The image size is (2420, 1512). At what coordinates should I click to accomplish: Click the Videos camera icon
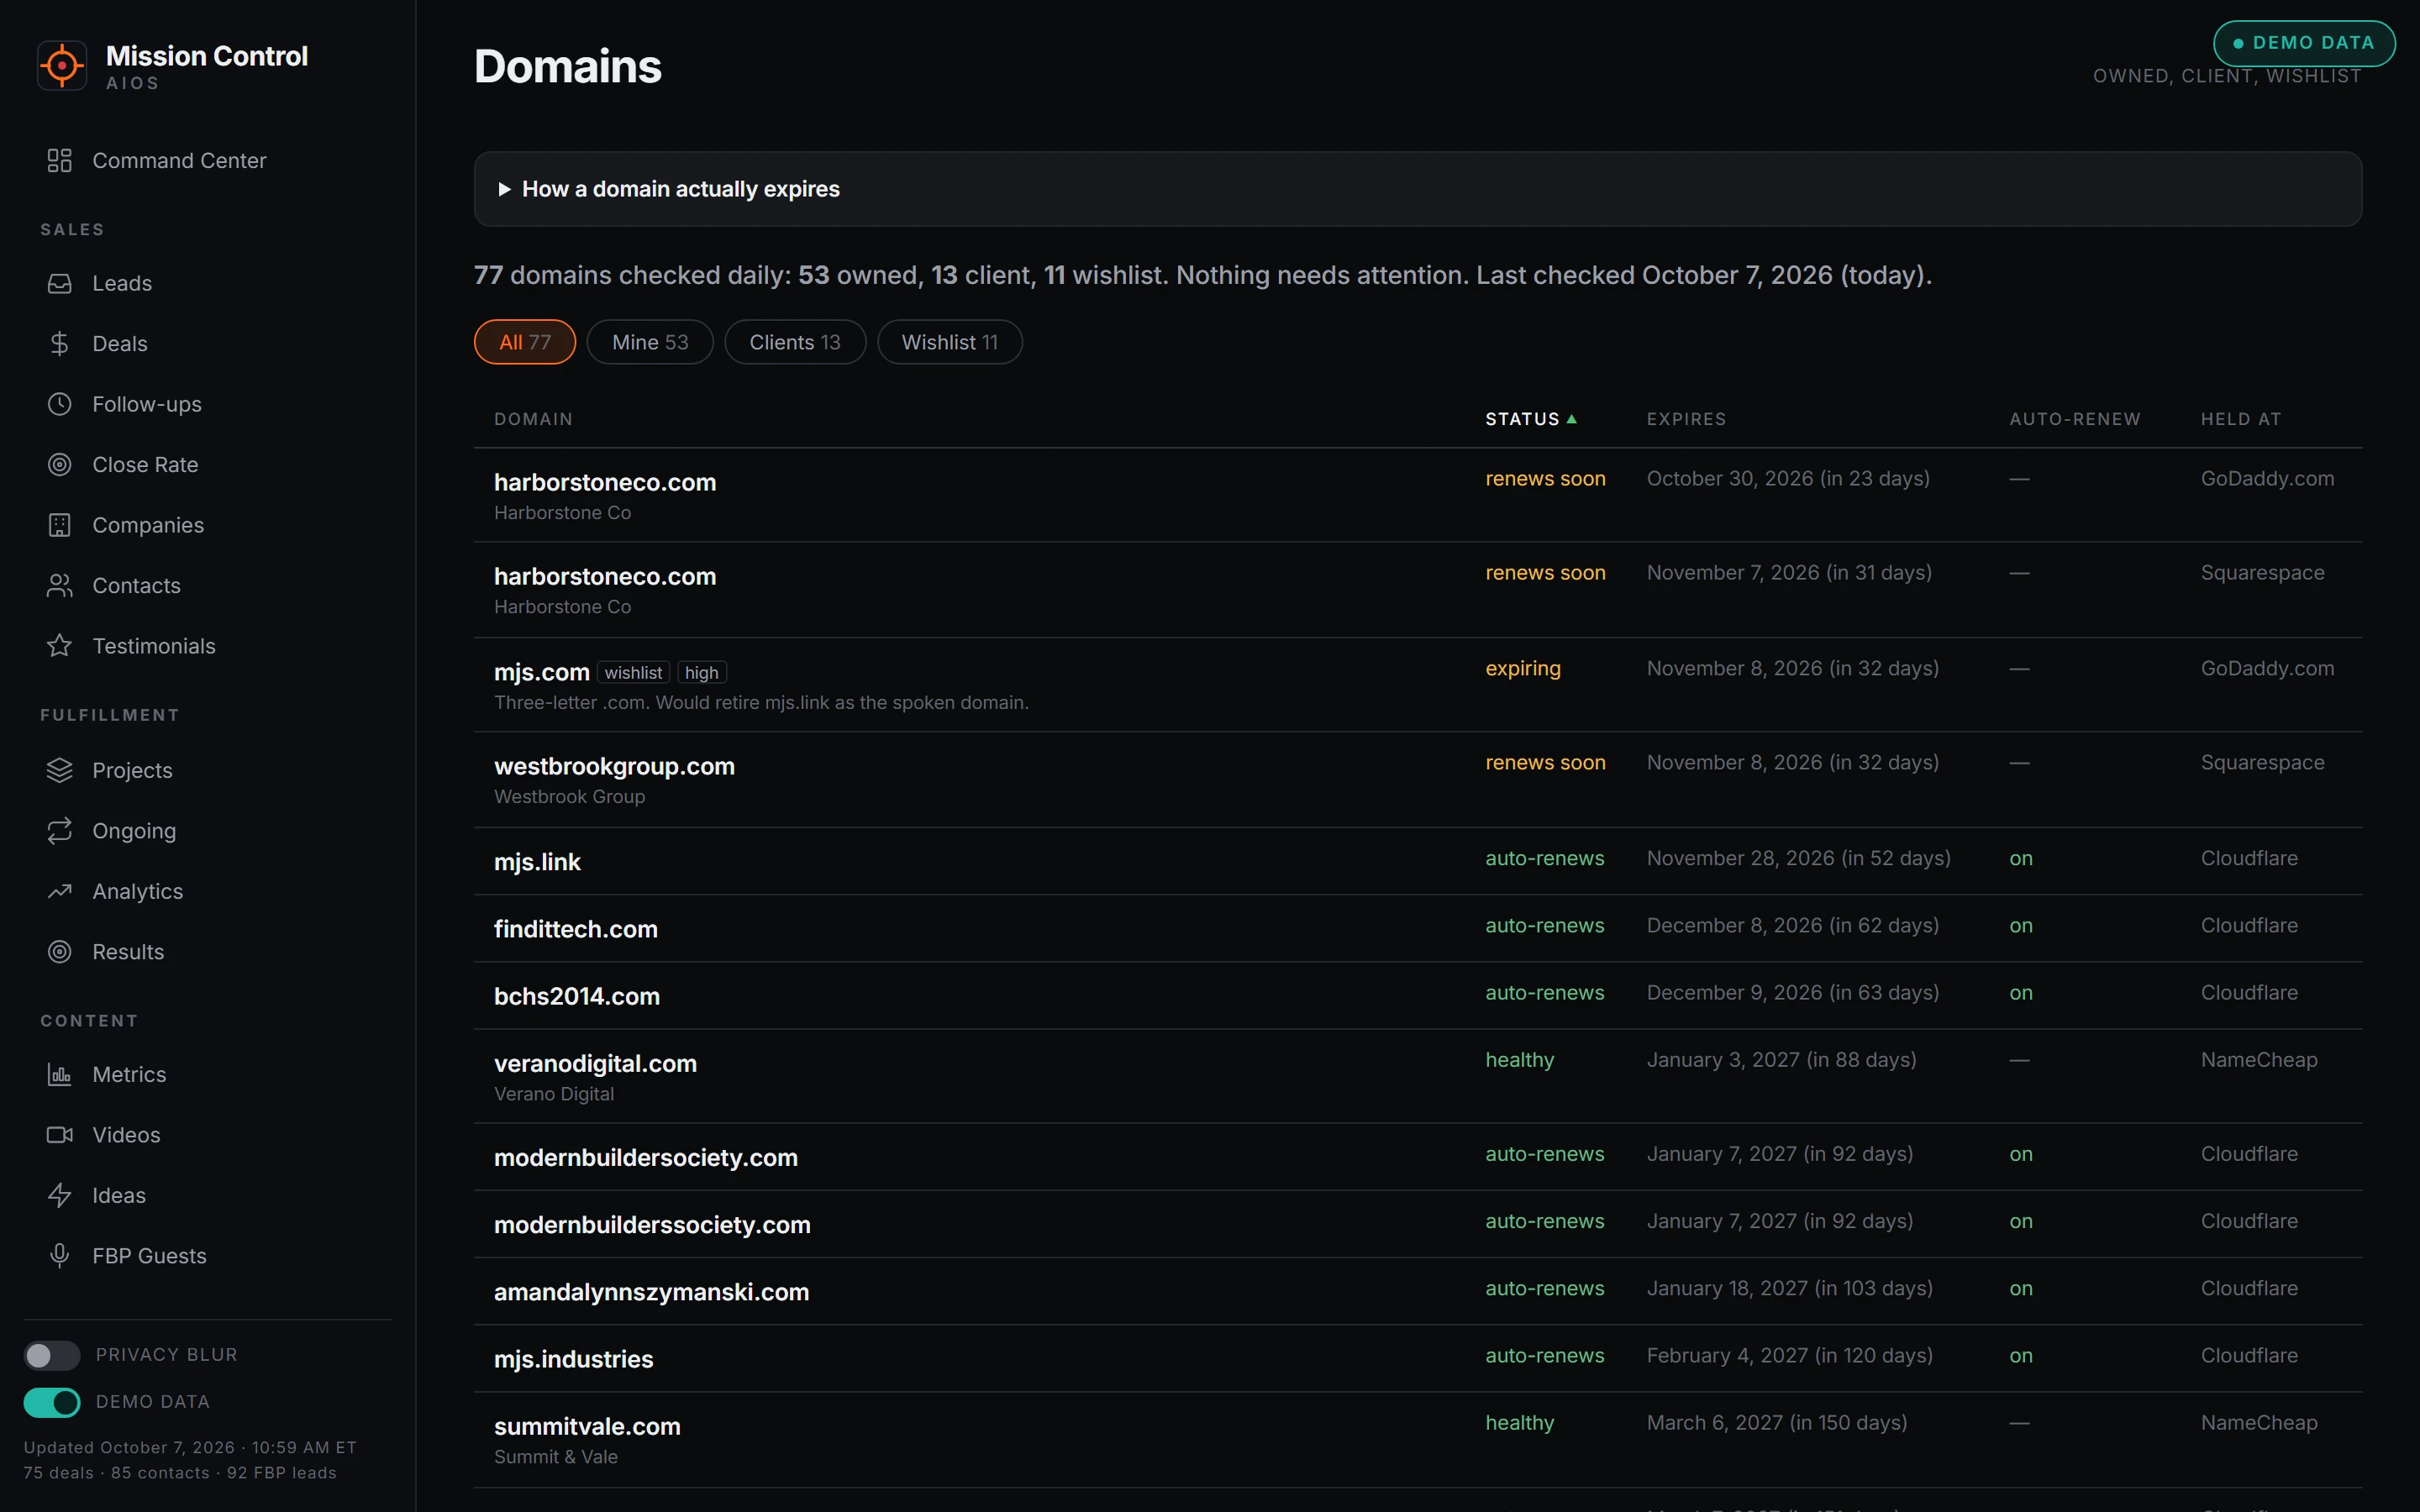[x=60, y=1135]
